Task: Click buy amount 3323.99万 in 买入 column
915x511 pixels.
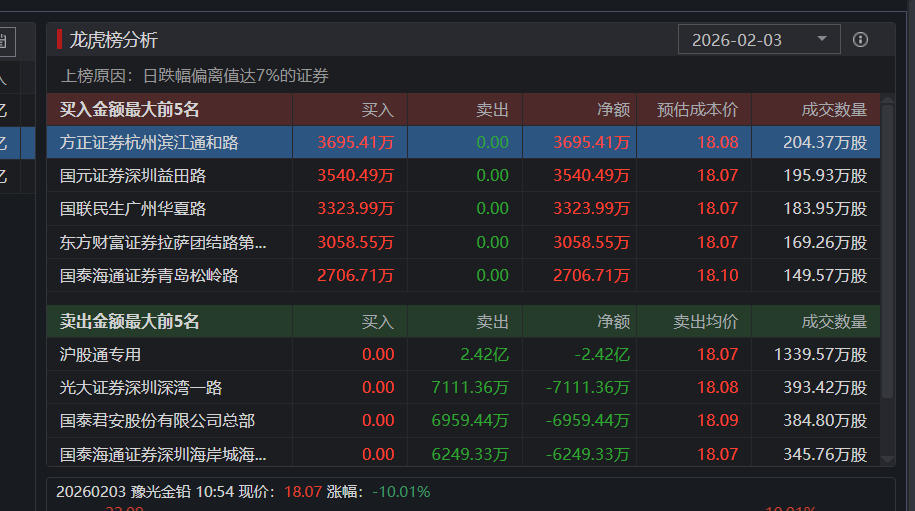Action: click(x=355, y=209)
